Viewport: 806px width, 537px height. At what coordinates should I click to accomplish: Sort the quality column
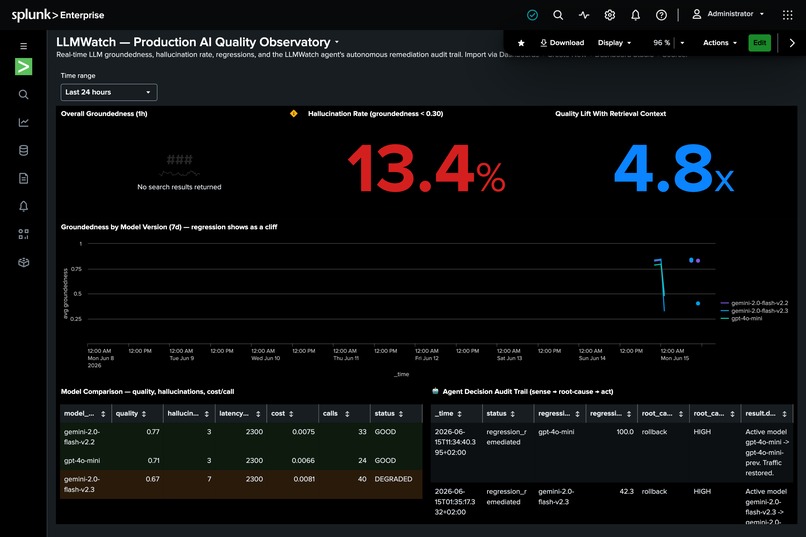tap(144, 414)
